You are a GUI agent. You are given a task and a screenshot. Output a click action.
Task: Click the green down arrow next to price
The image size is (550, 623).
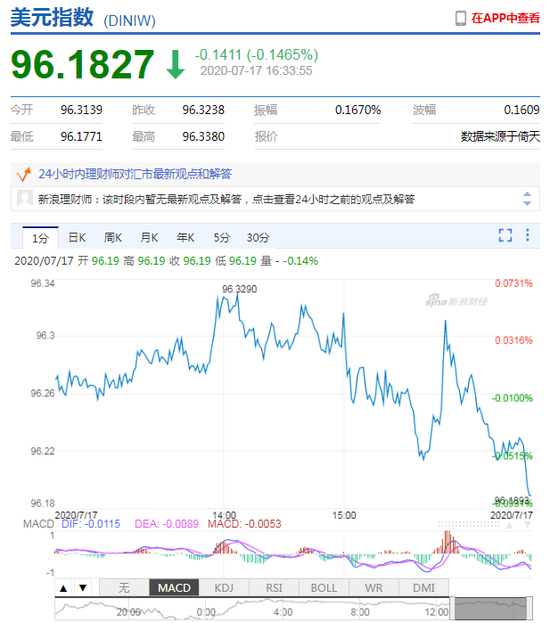[175, 64]
